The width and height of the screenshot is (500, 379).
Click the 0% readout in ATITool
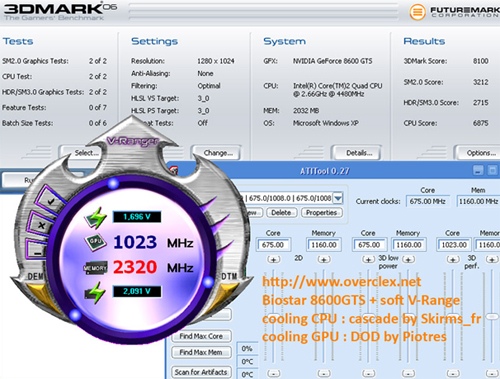coord(247,349)
